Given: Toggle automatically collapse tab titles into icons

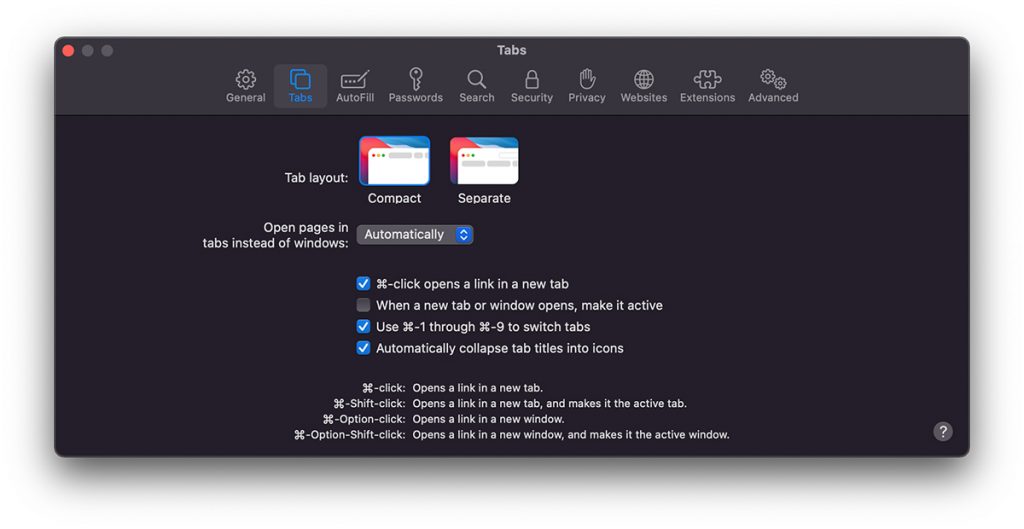Looking at the screenshot, I should (x=364, y=348).
